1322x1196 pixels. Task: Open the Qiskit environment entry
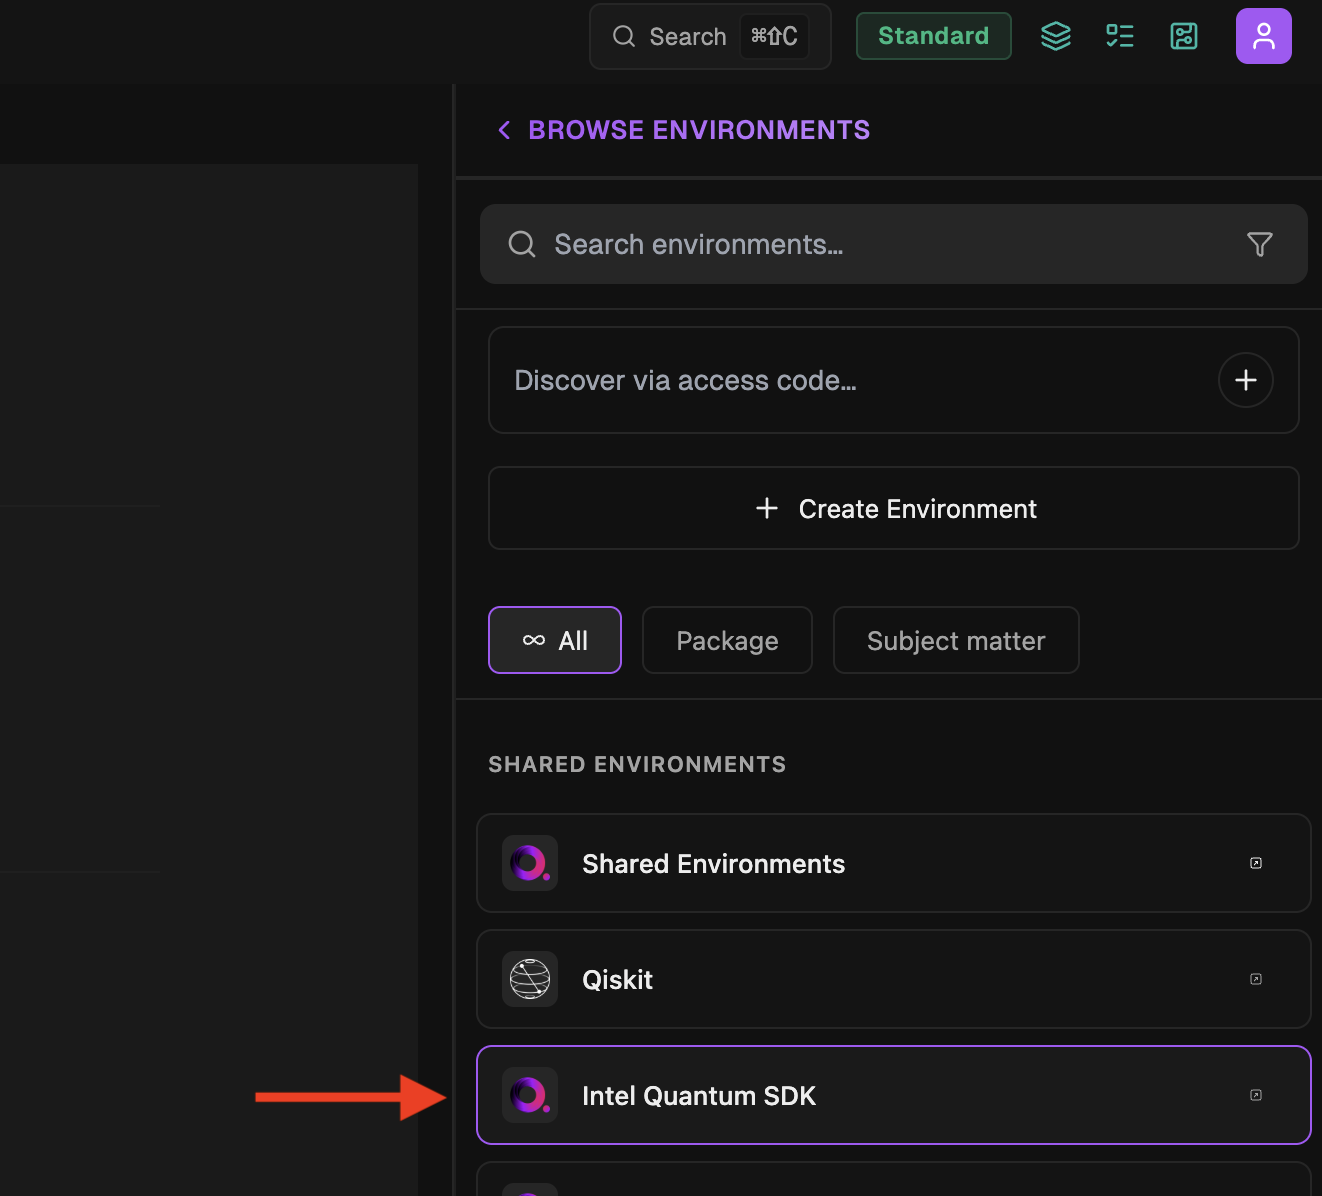click(x=894, y=979)
